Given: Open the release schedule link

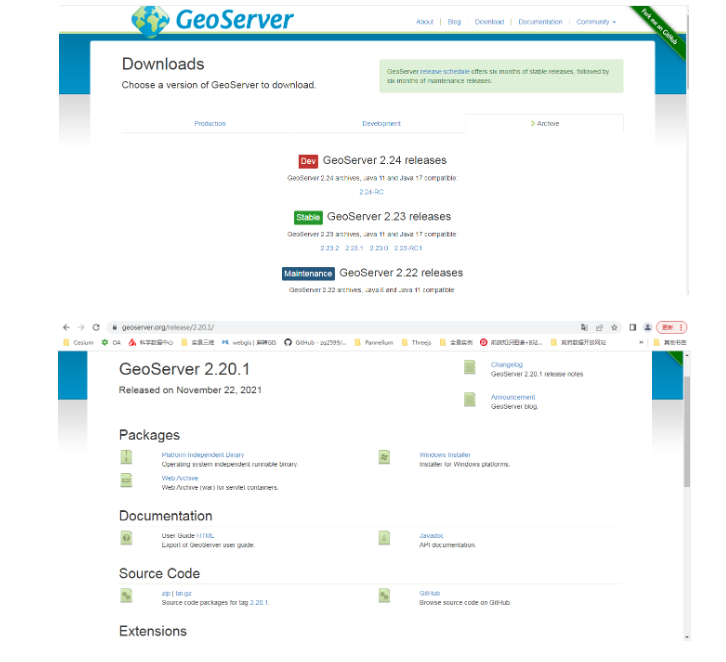Looking at the screenshot, I should [x=444, y=72].
